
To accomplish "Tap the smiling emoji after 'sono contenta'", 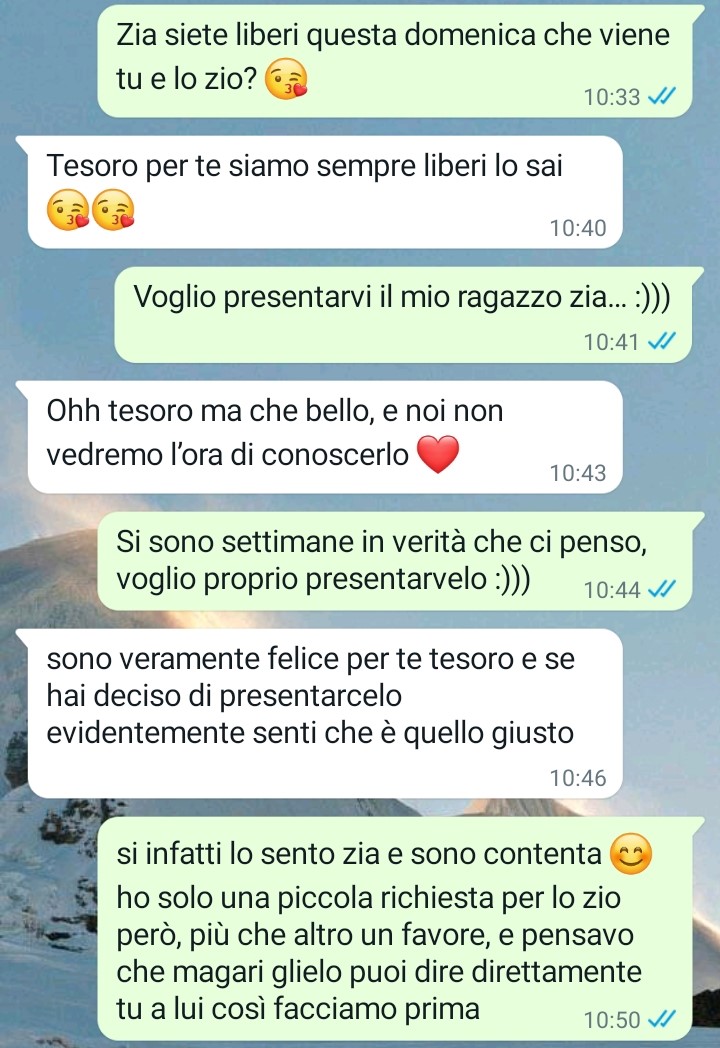I will 630,854.
